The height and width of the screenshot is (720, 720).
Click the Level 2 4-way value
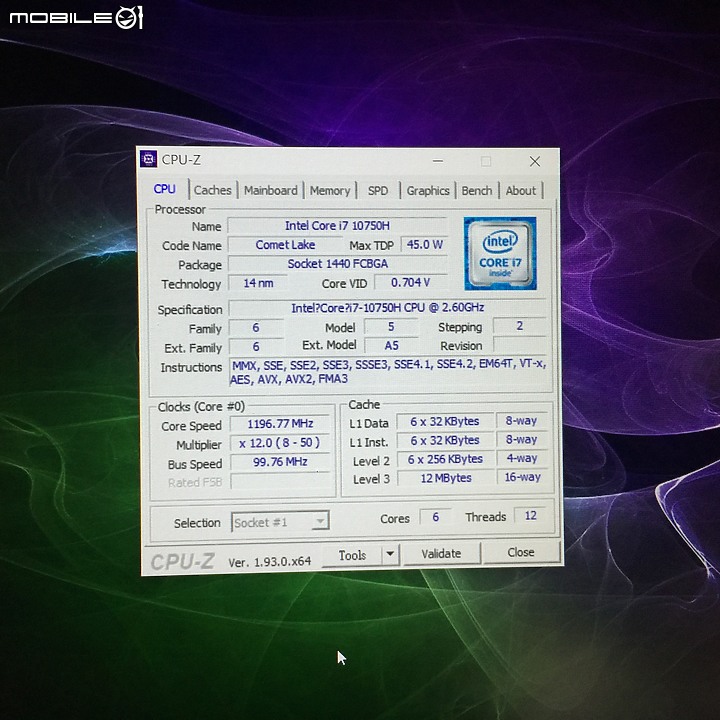coord(522,458)
